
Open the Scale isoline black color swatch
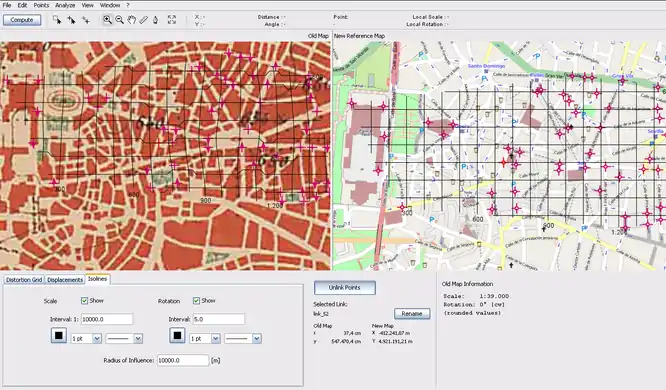[59, 336]
